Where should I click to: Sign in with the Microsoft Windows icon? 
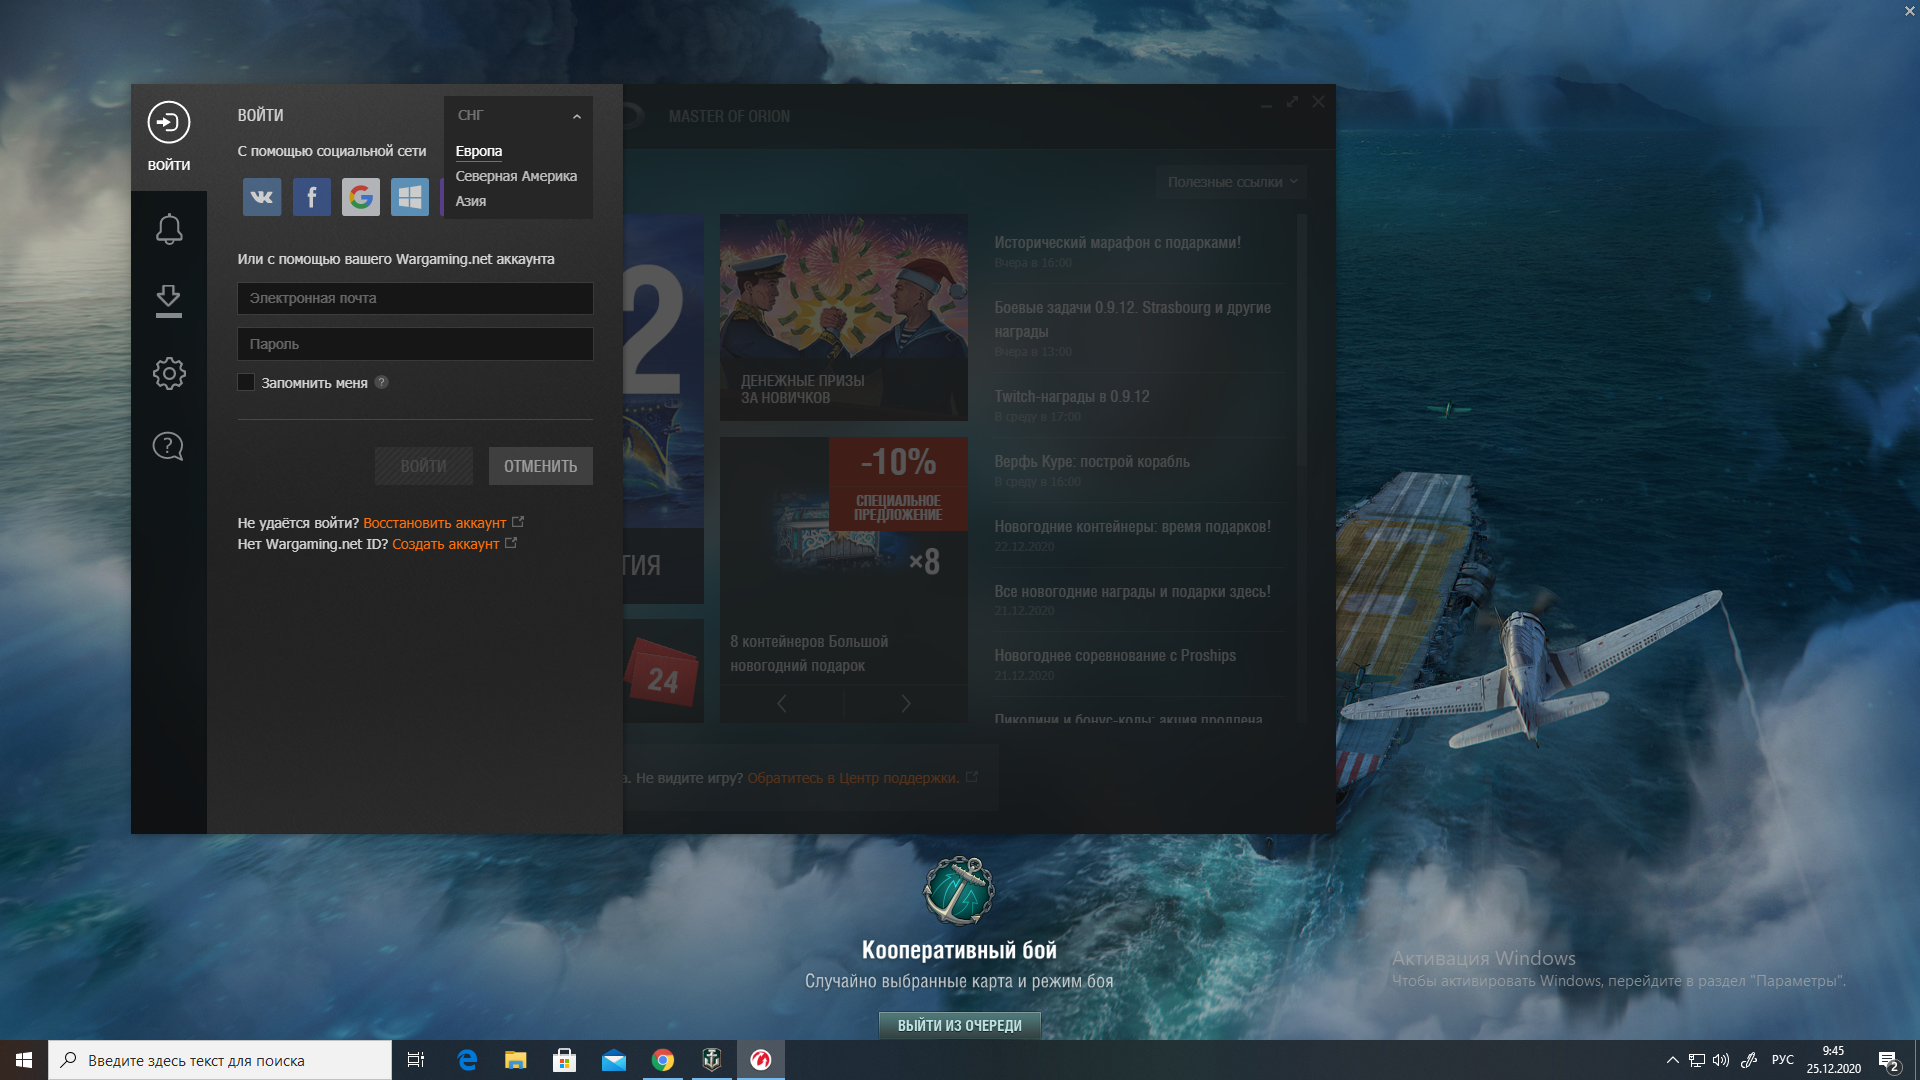pos(410,197)
